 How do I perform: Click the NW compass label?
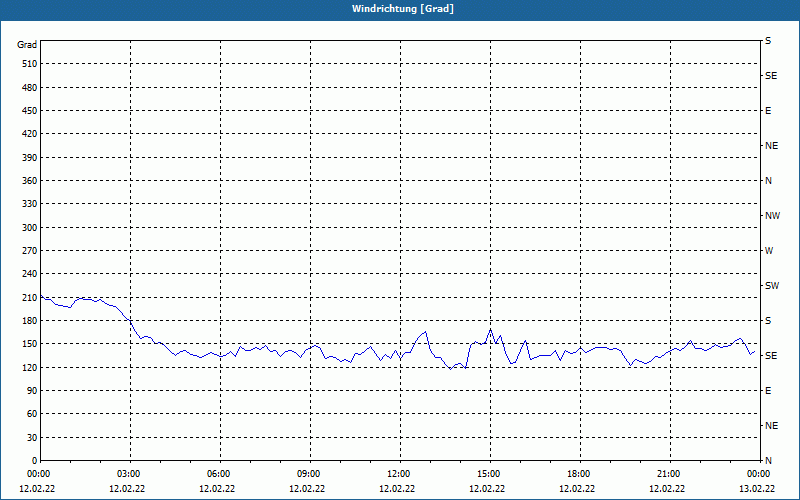click(772, 216)
